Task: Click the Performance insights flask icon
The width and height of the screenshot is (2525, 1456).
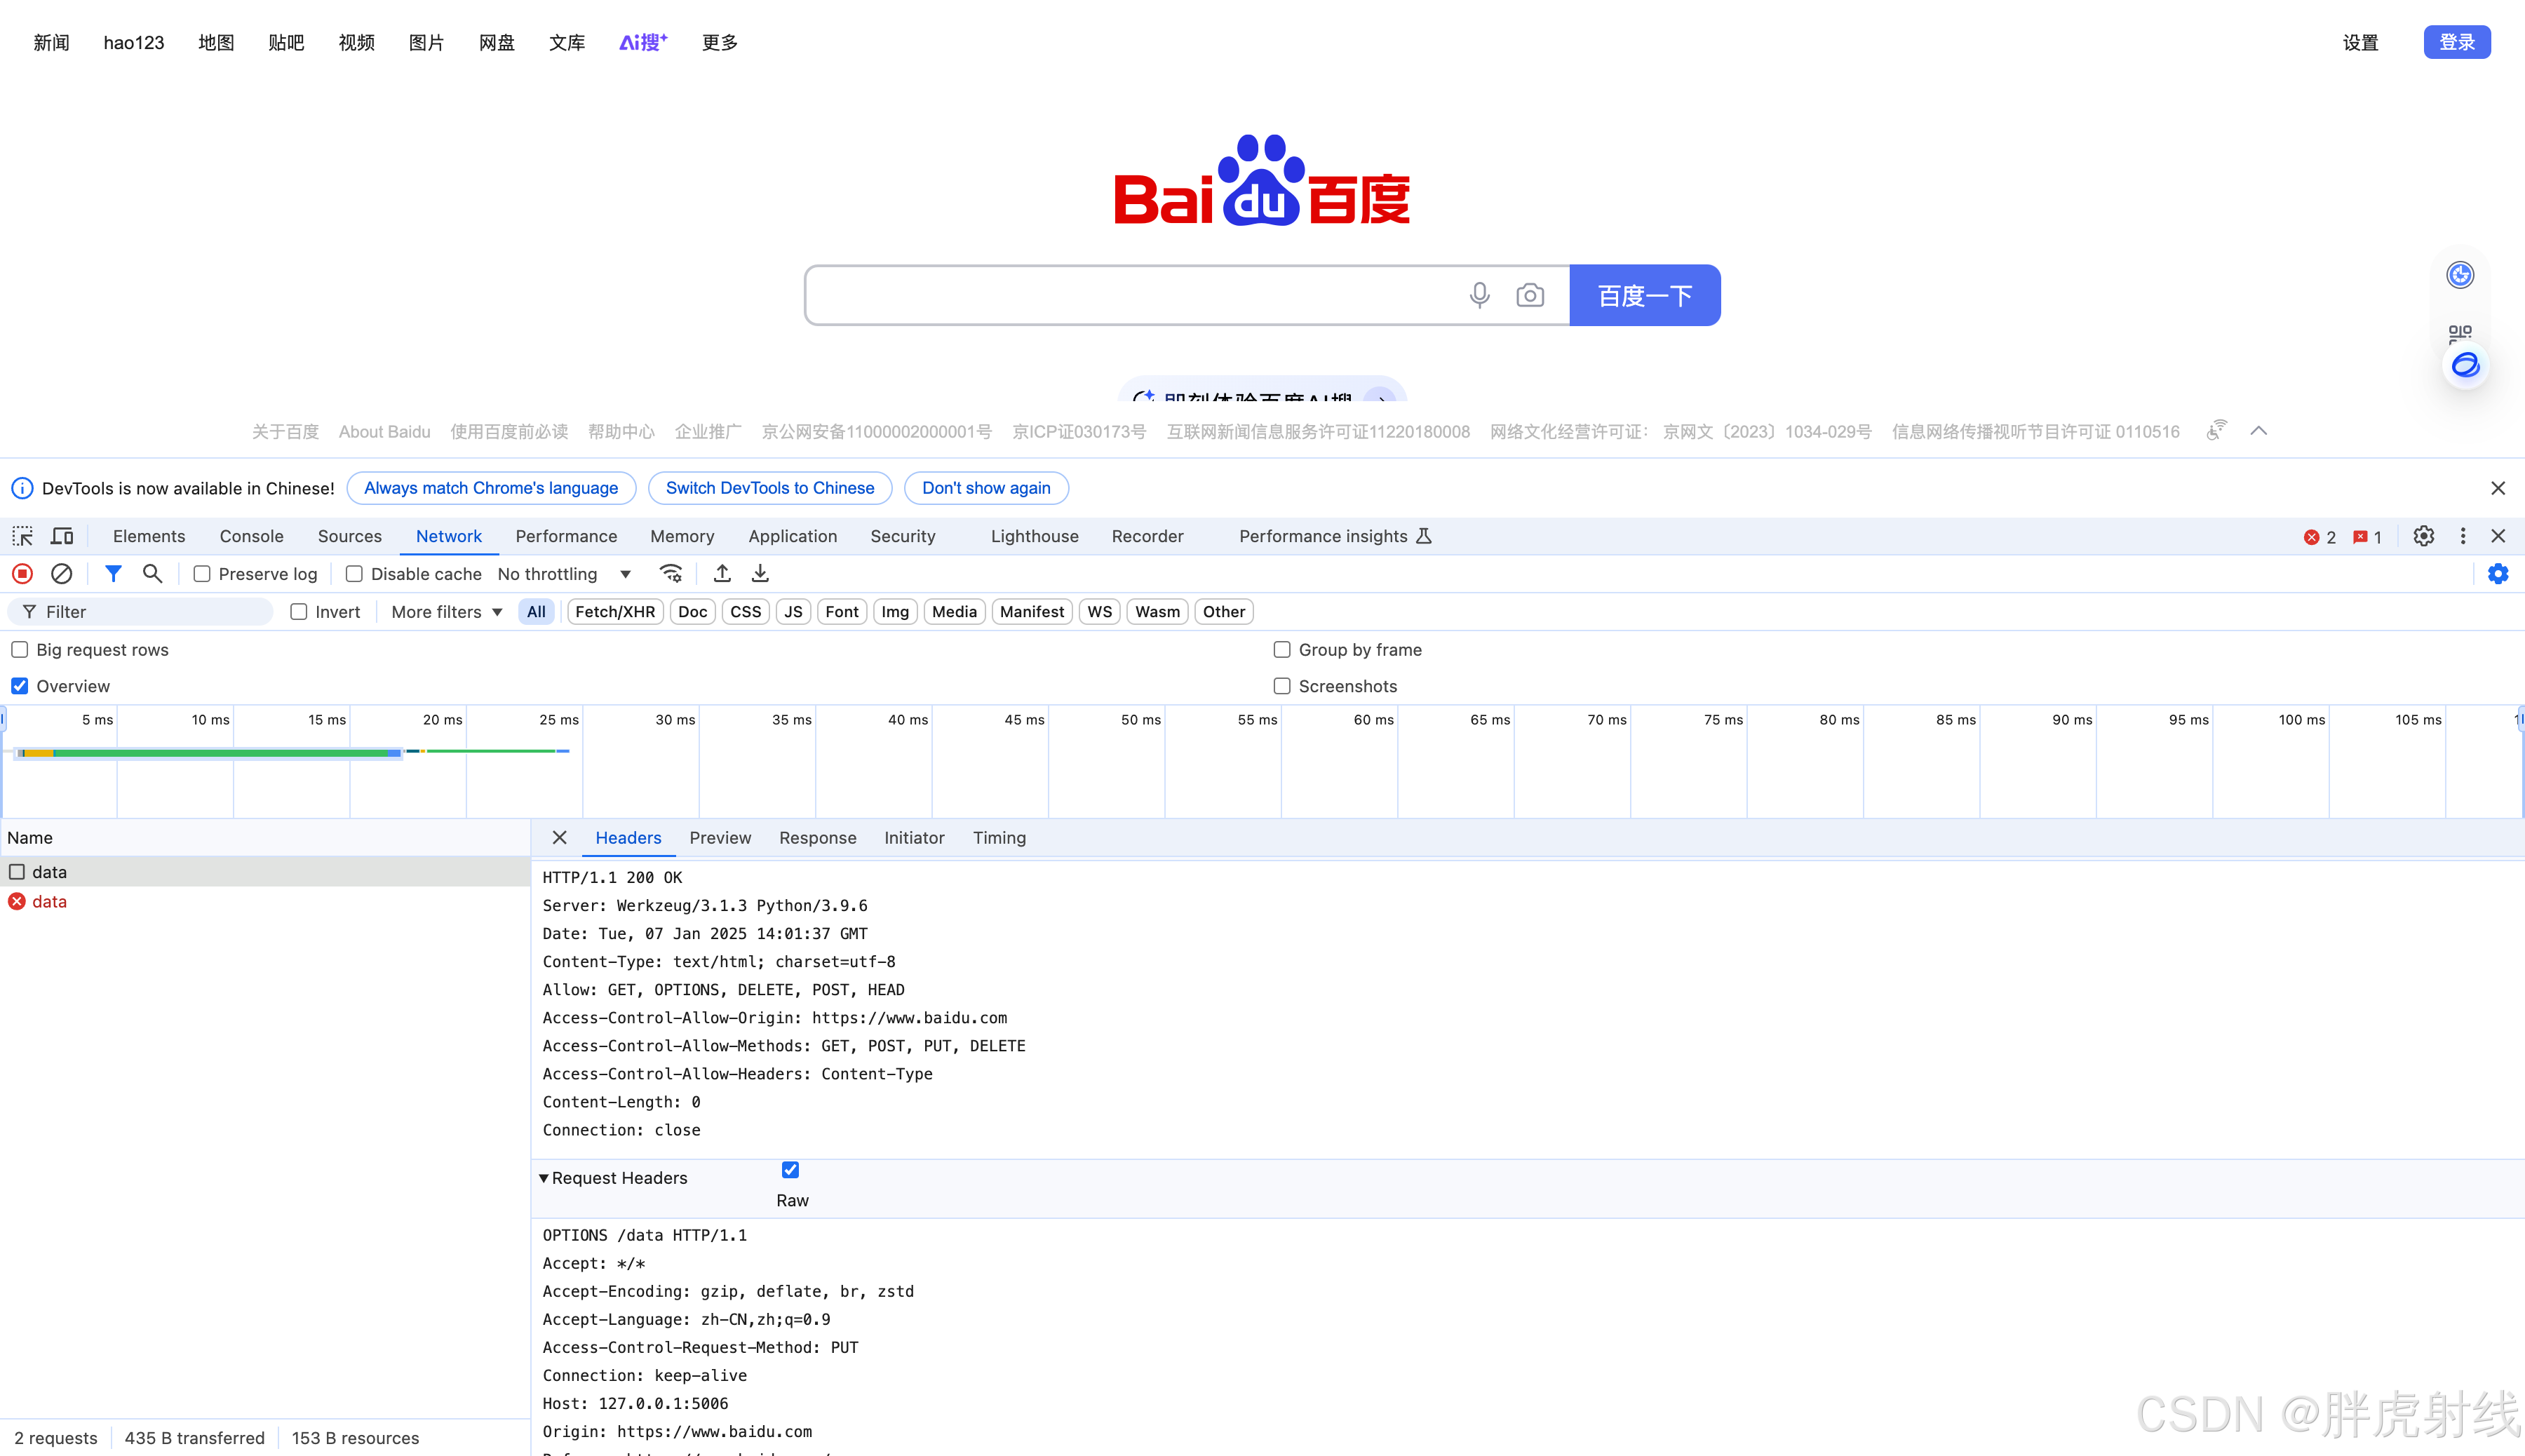Action: click(x=1424, y=536)
